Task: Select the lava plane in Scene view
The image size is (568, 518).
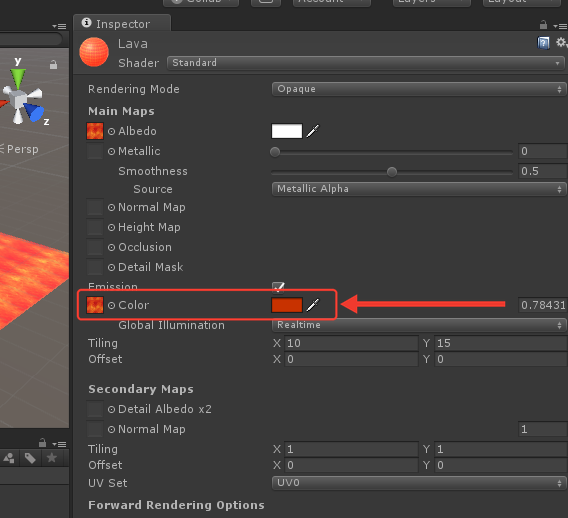Action: point(29,277)
